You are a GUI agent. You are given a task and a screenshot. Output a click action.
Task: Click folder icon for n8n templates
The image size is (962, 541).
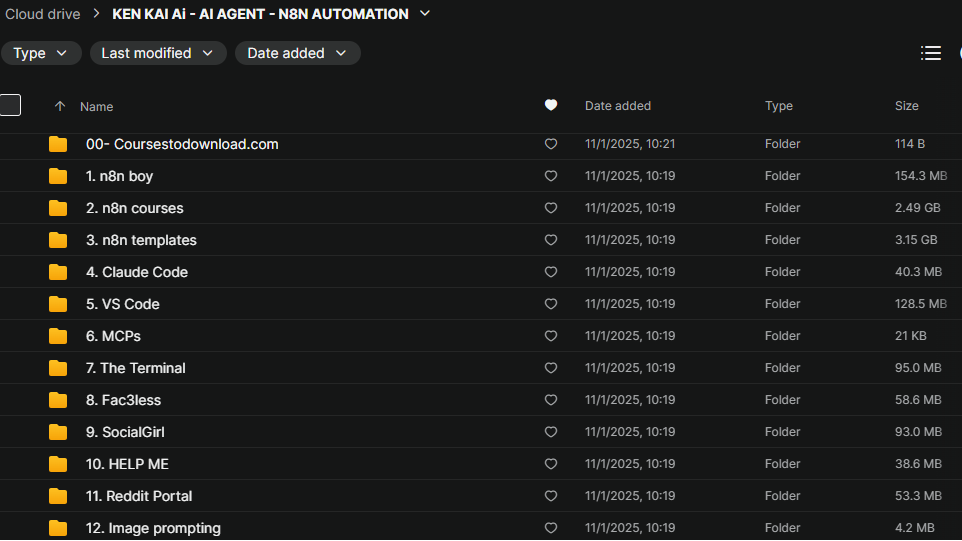58,240
